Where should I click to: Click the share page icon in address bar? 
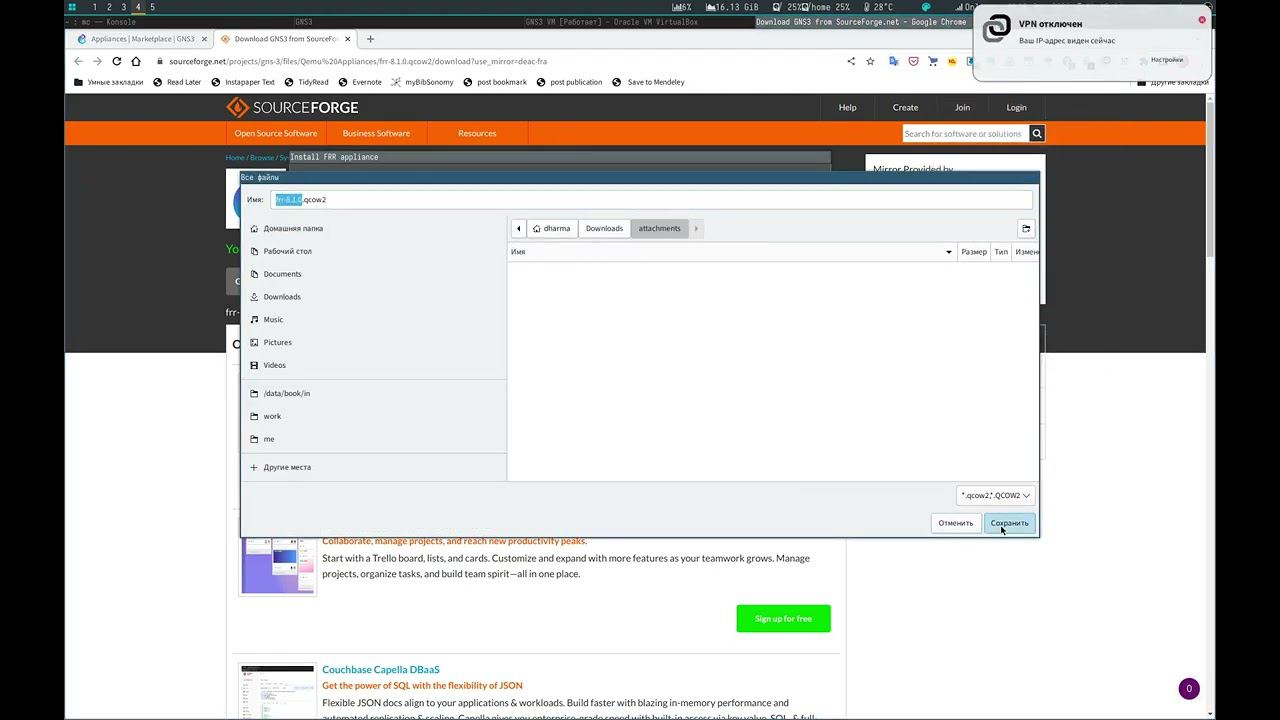851,61
